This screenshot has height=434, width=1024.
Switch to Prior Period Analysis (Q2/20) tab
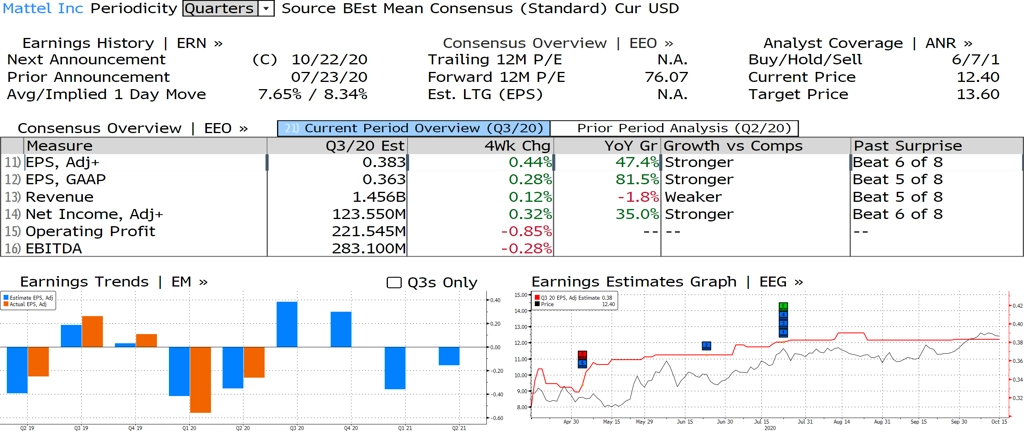pos(675,128)
